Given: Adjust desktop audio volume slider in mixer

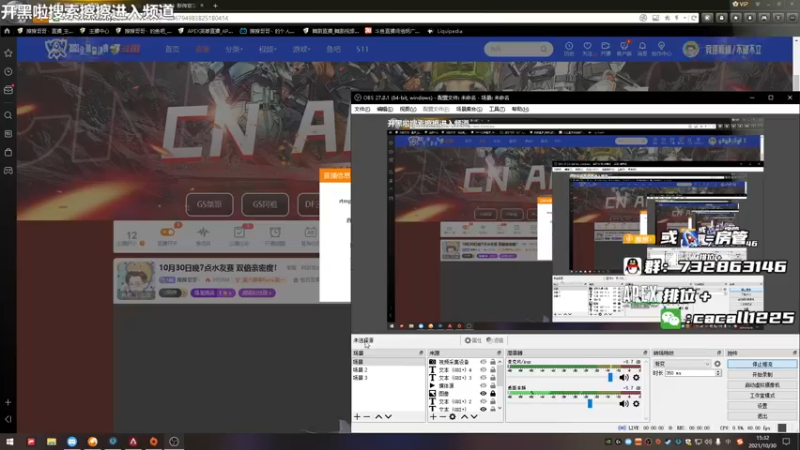Looking at the screenshot, I should click(x=590, y=404).
